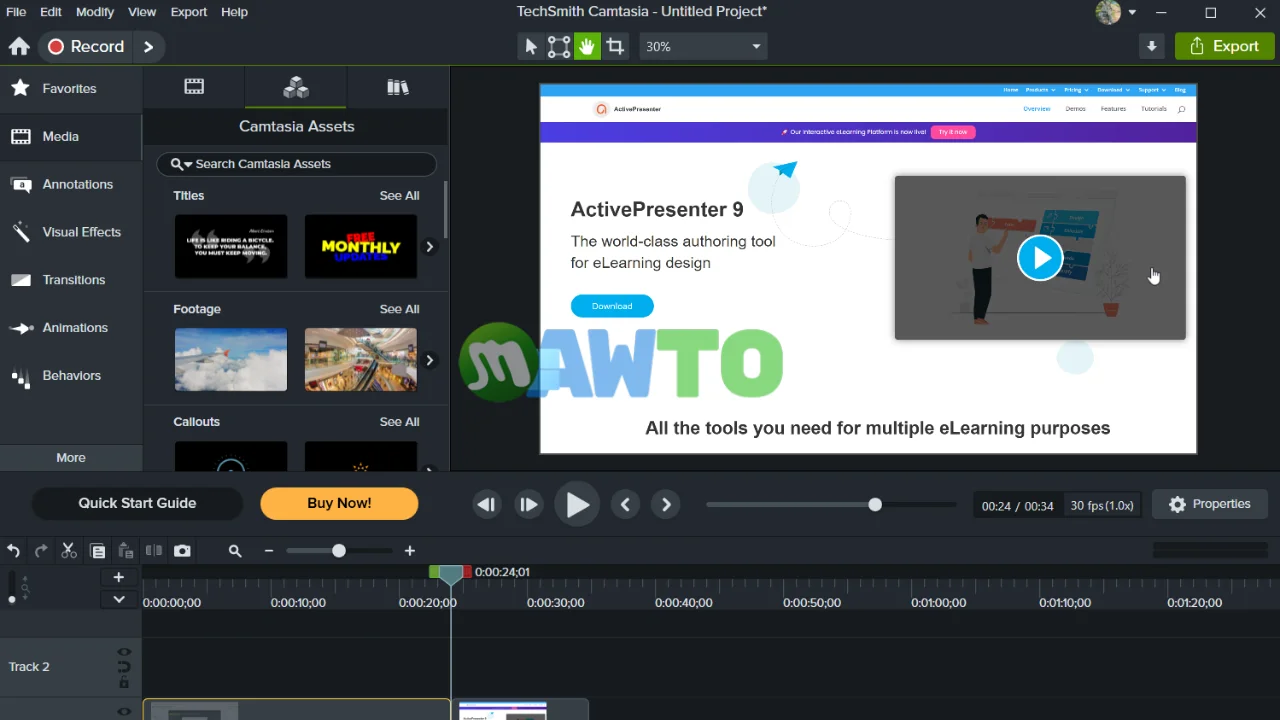The width and height of the screenshot is (1280, 720).
Task: Click the green Export button
Action: pyautogui.click(x=1225, y=46)
